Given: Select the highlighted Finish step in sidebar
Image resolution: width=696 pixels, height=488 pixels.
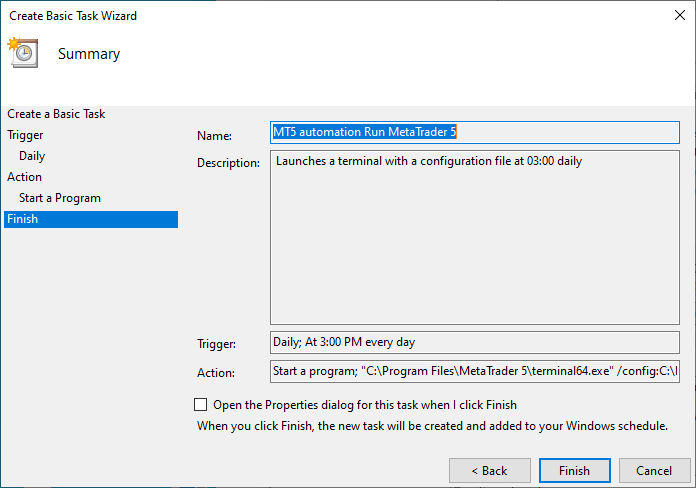Looking at the screenshot, I should (x=91, y=219).
